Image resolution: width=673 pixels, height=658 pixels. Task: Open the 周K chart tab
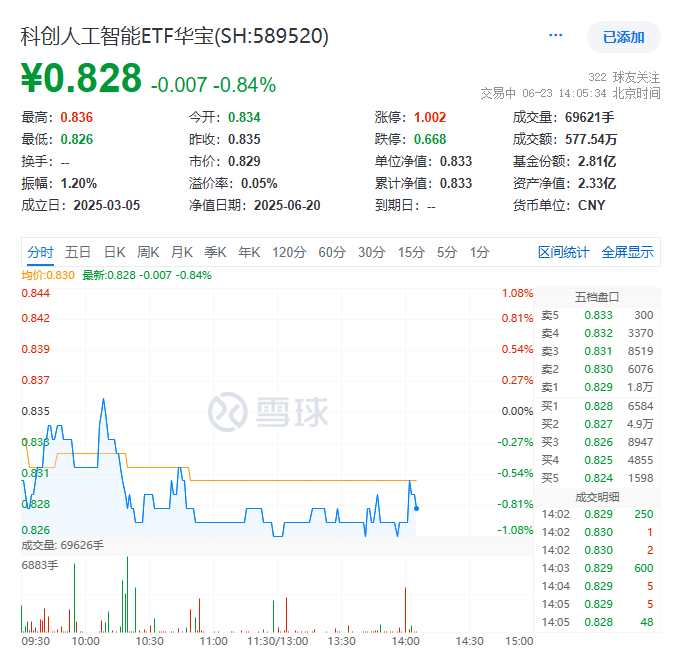point(148,252)
